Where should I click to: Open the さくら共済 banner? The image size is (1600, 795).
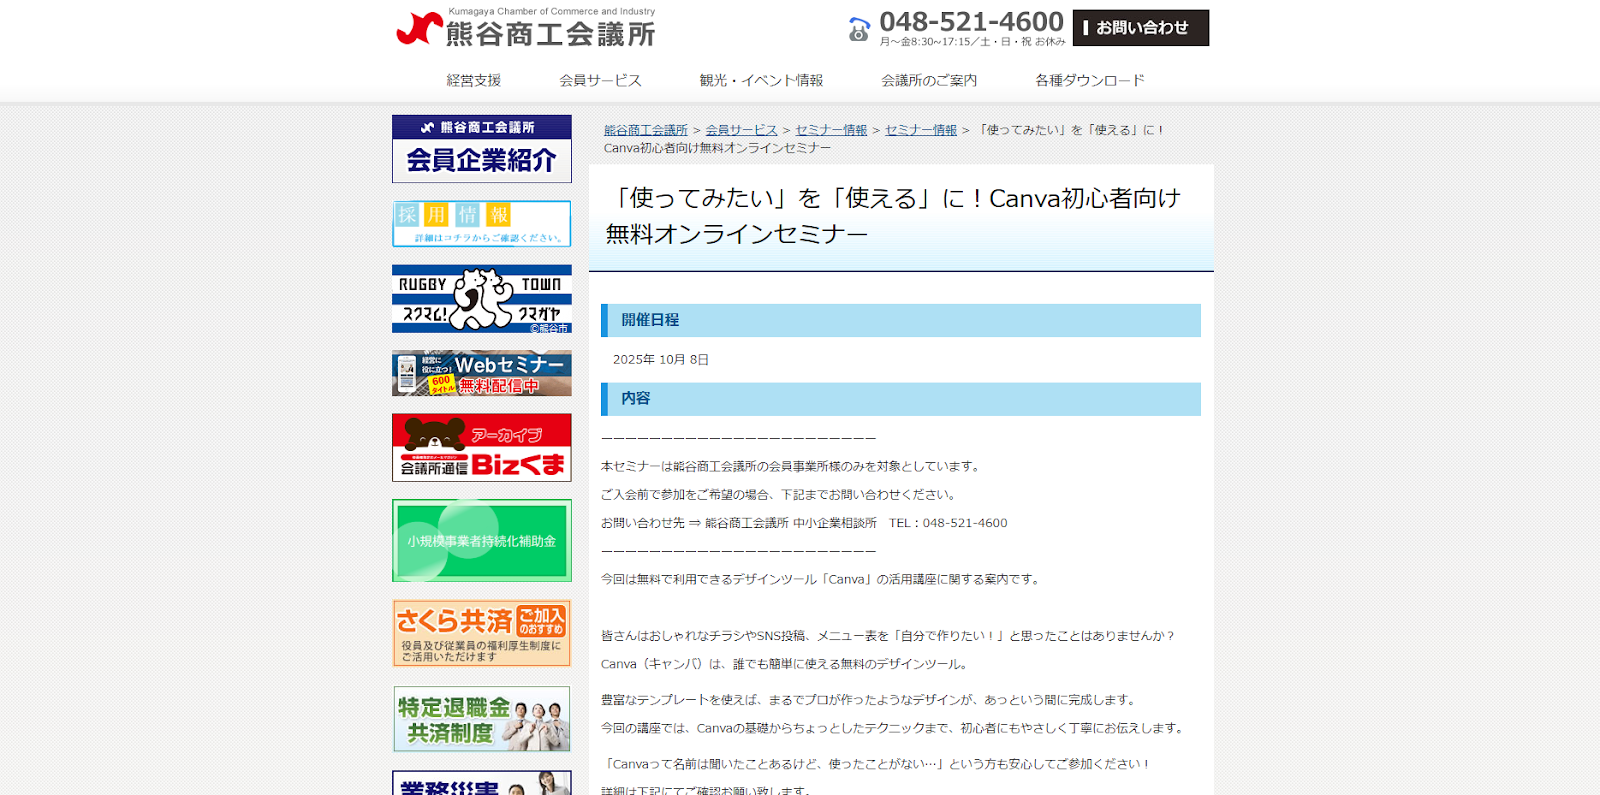[x=482, y=633]
